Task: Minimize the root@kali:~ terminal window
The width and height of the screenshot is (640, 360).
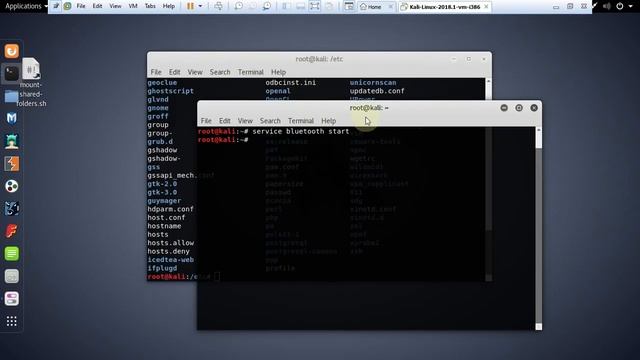Action: point(504,108)
